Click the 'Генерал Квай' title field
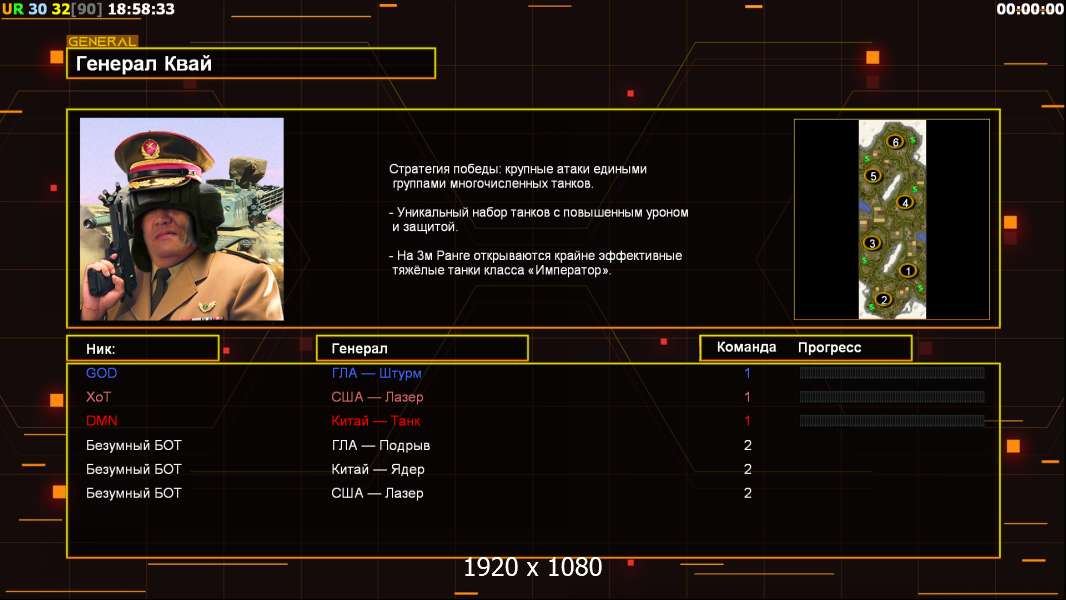1066x600 pixels. pyautogui.click(x=251, y=63)
